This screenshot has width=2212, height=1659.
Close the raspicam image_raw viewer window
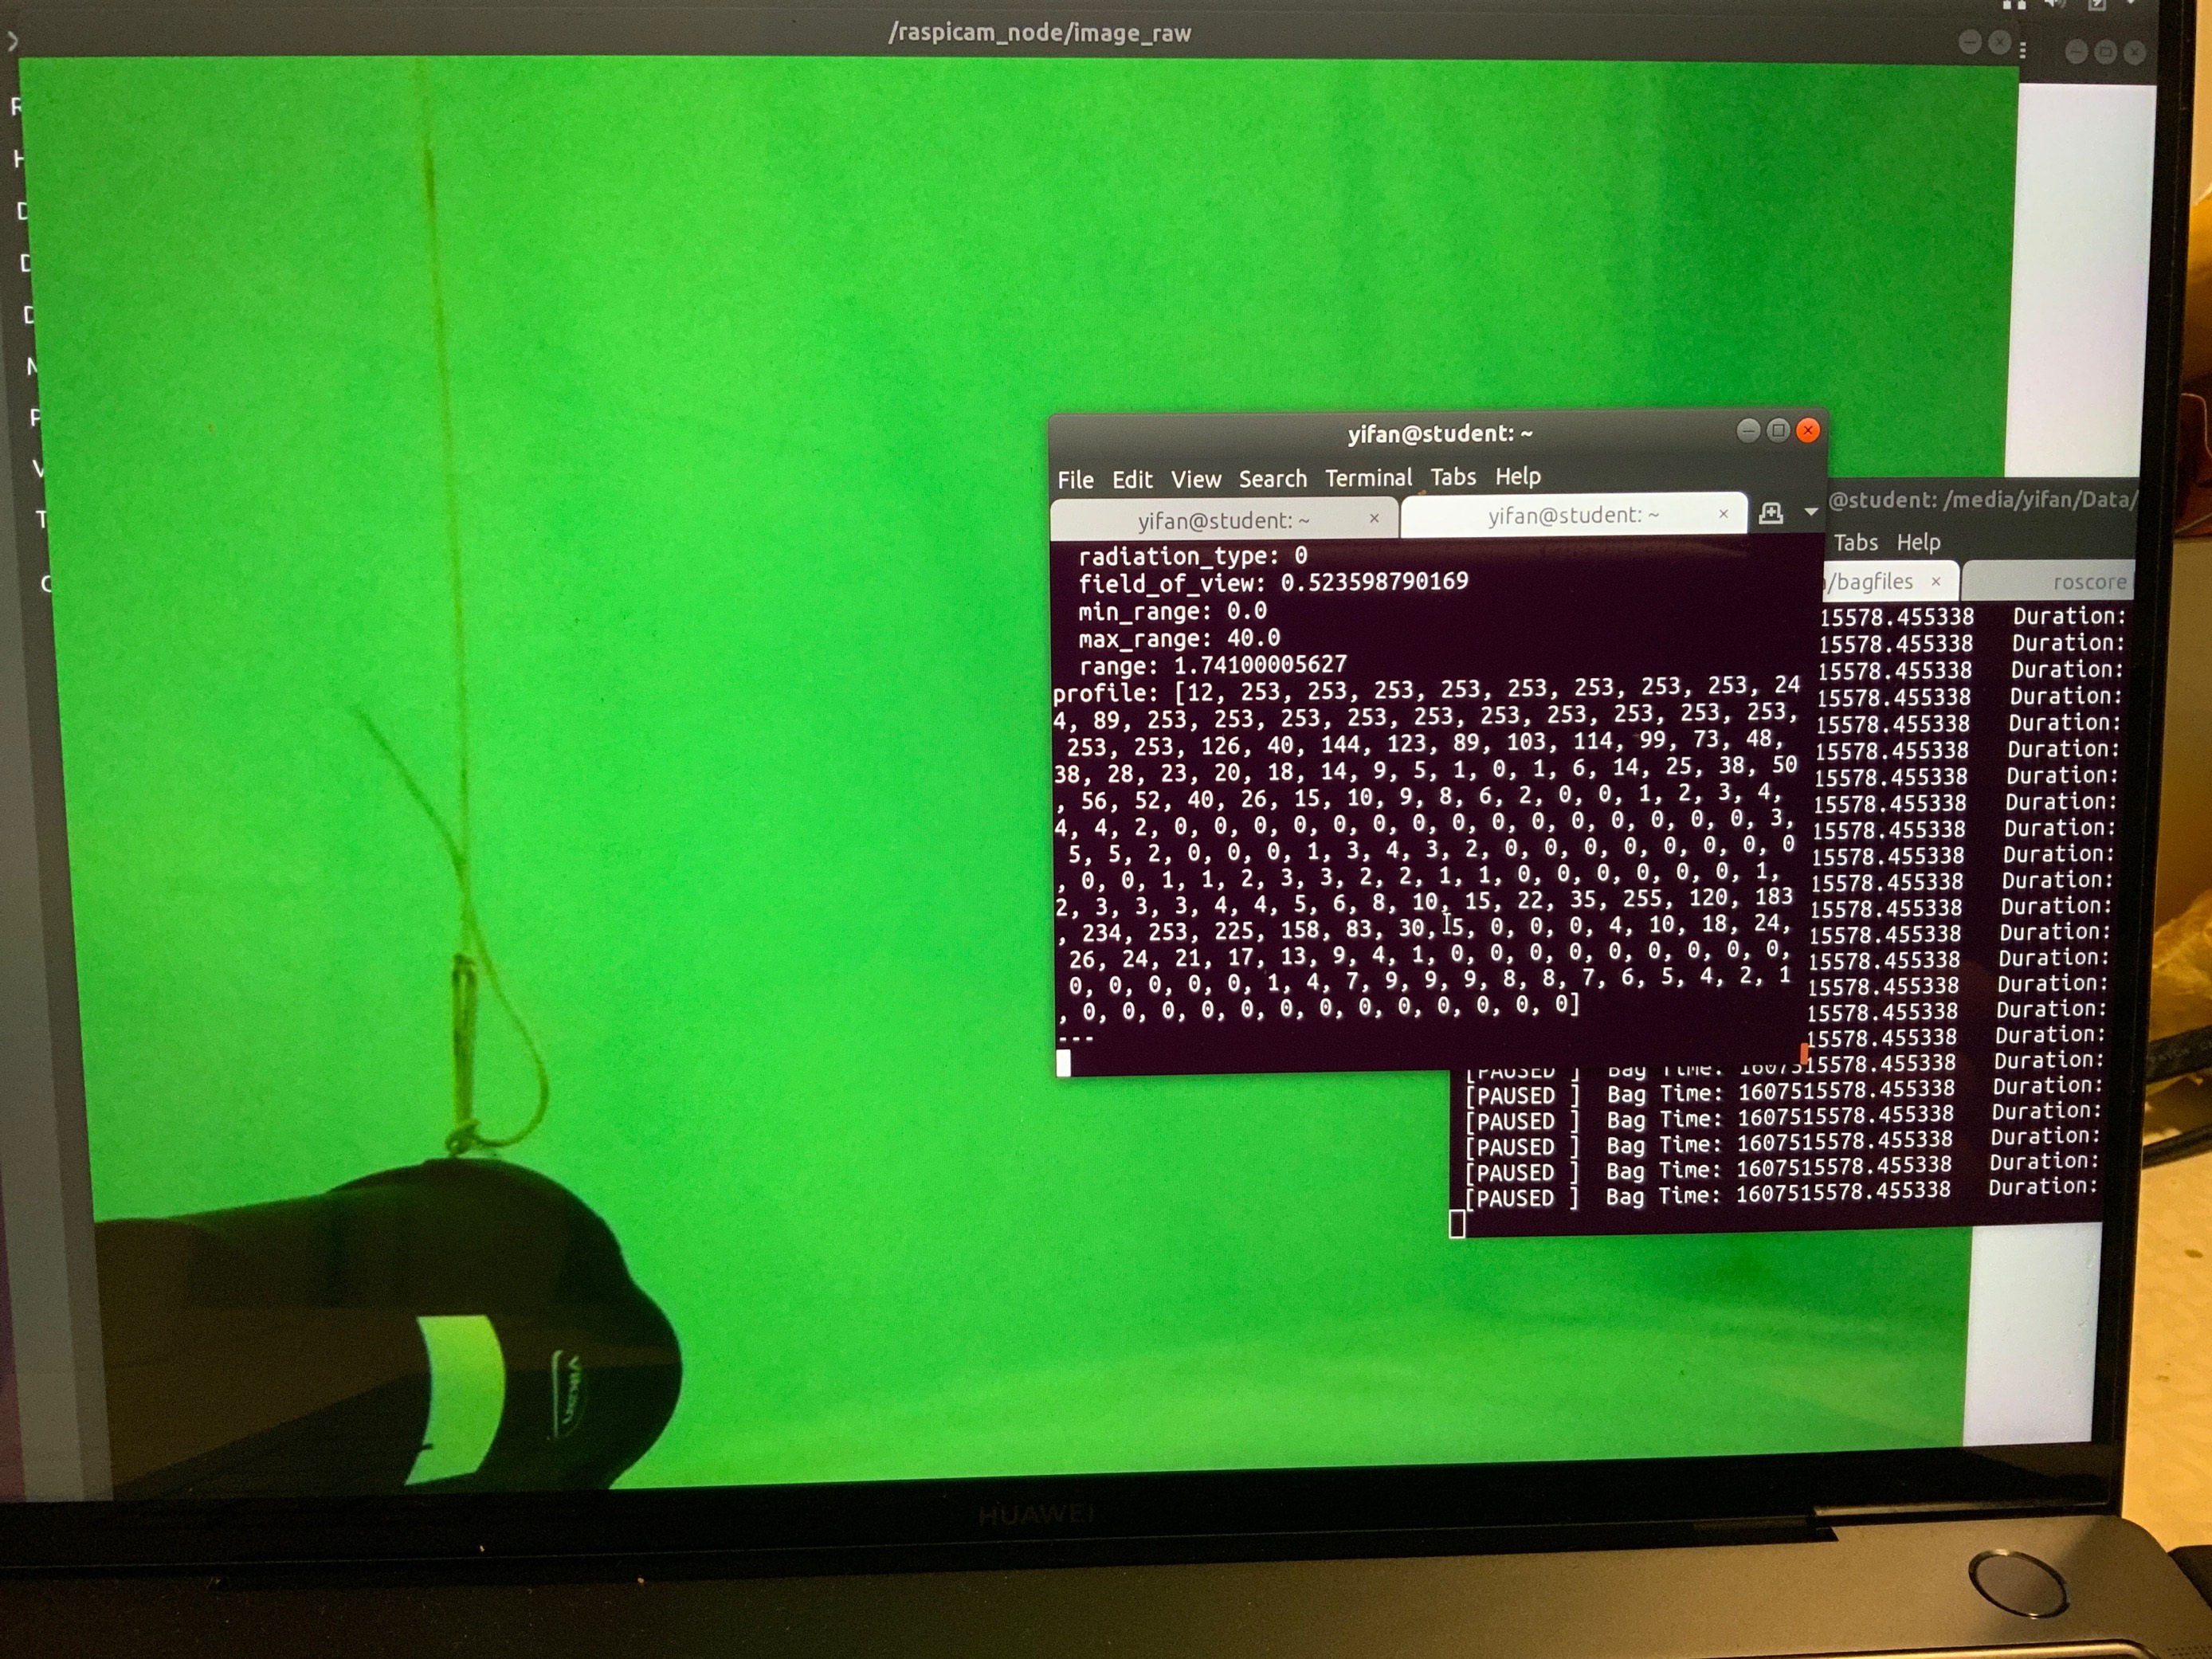(1999, 42)
